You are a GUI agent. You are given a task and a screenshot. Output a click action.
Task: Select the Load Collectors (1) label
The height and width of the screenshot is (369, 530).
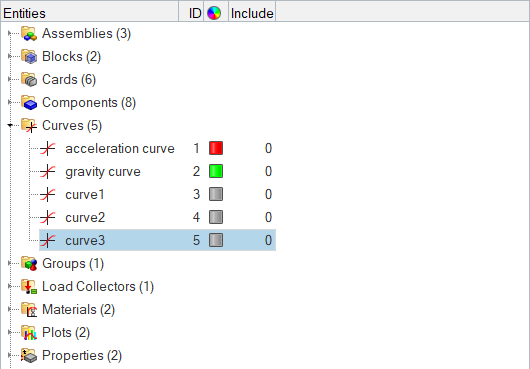[x=98, y=286]
